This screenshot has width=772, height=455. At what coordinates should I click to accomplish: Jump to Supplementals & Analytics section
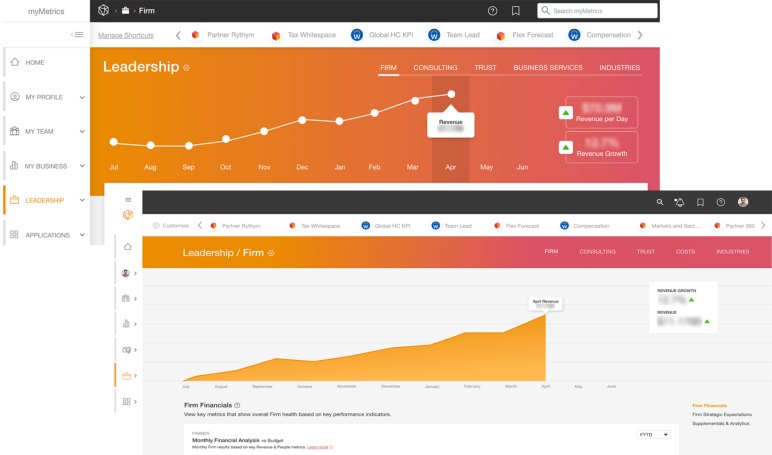tap(721, 423)
